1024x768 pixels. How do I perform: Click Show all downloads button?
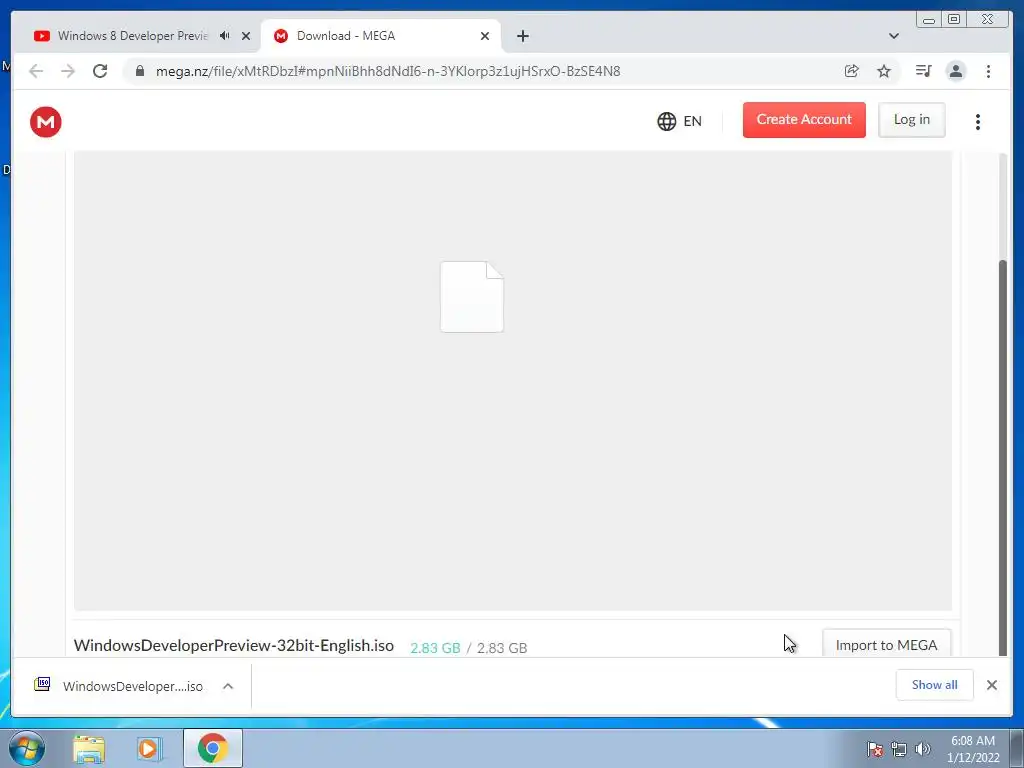935,684
